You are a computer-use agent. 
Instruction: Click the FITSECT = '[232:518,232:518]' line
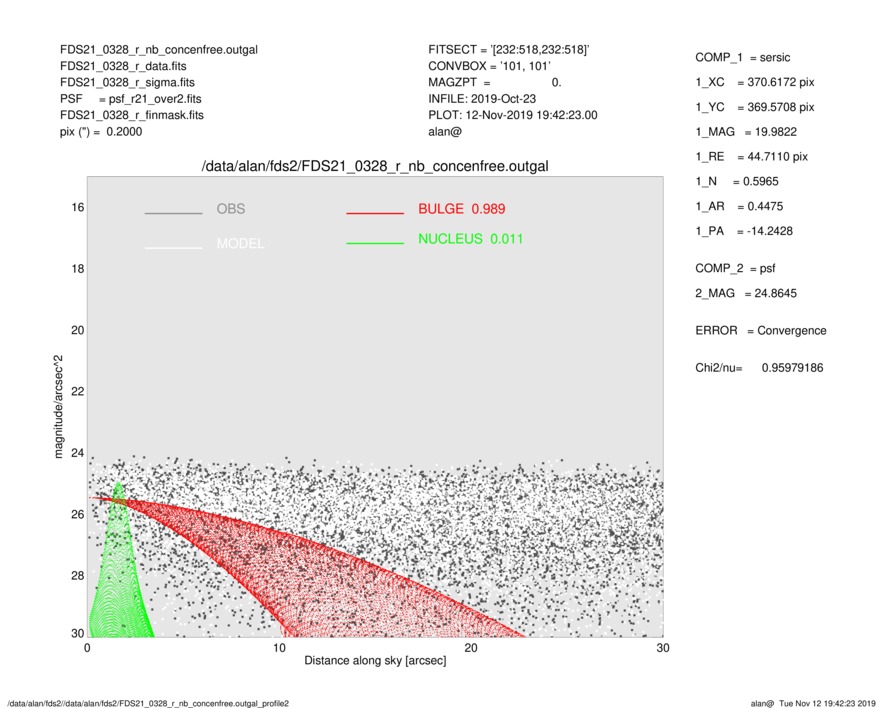coord(509,50)
